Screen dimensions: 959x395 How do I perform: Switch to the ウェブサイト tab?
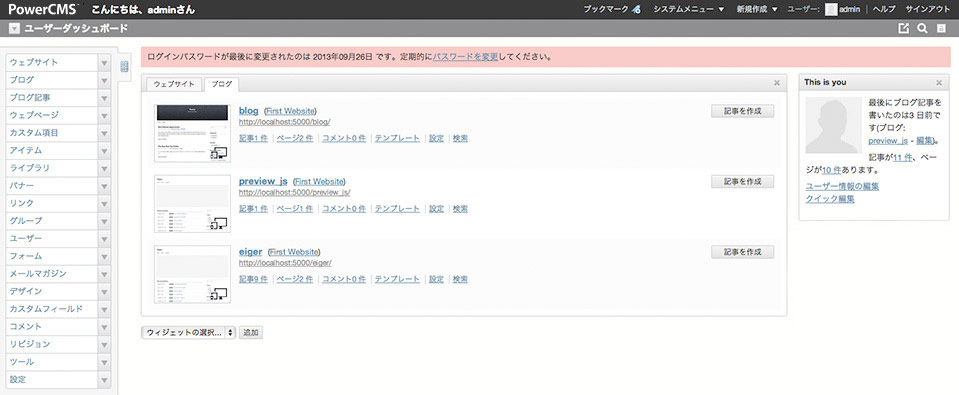click(174, 84)
